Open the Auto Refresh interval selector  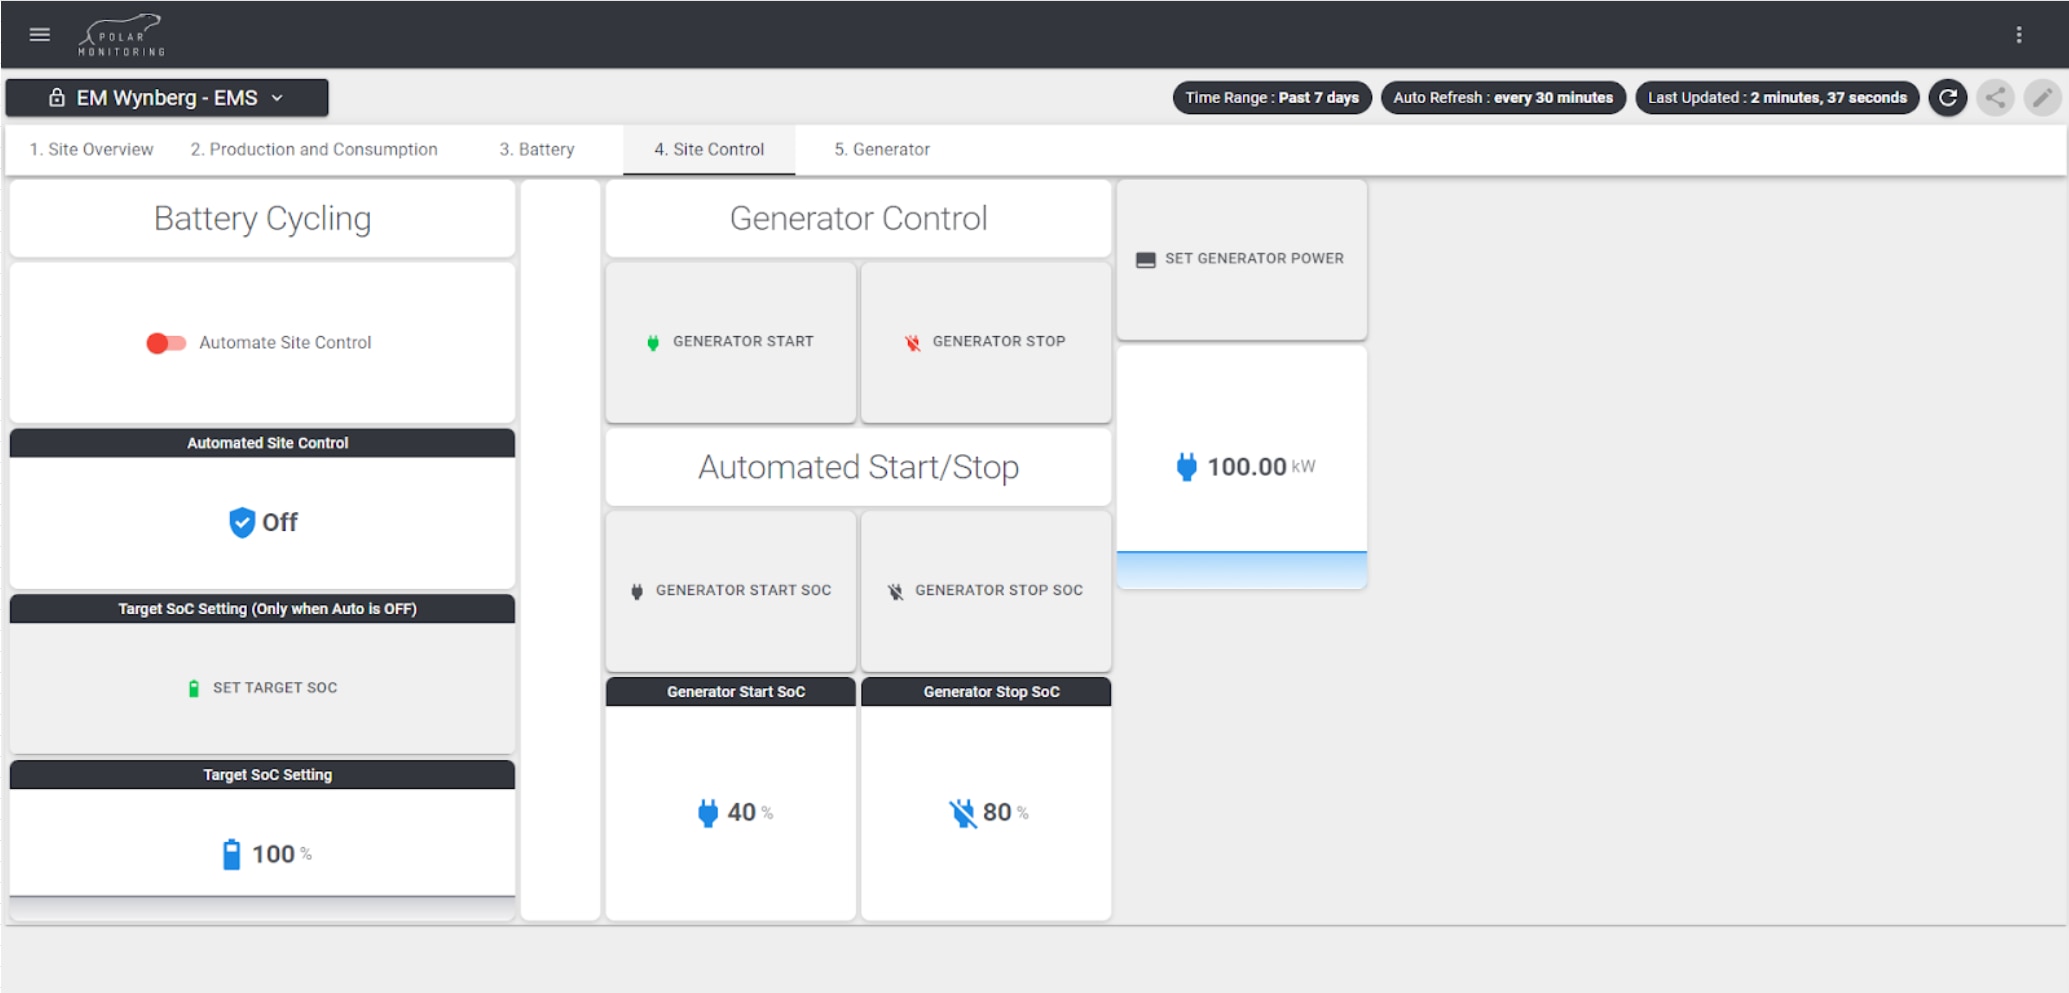tap(1502, 98)
